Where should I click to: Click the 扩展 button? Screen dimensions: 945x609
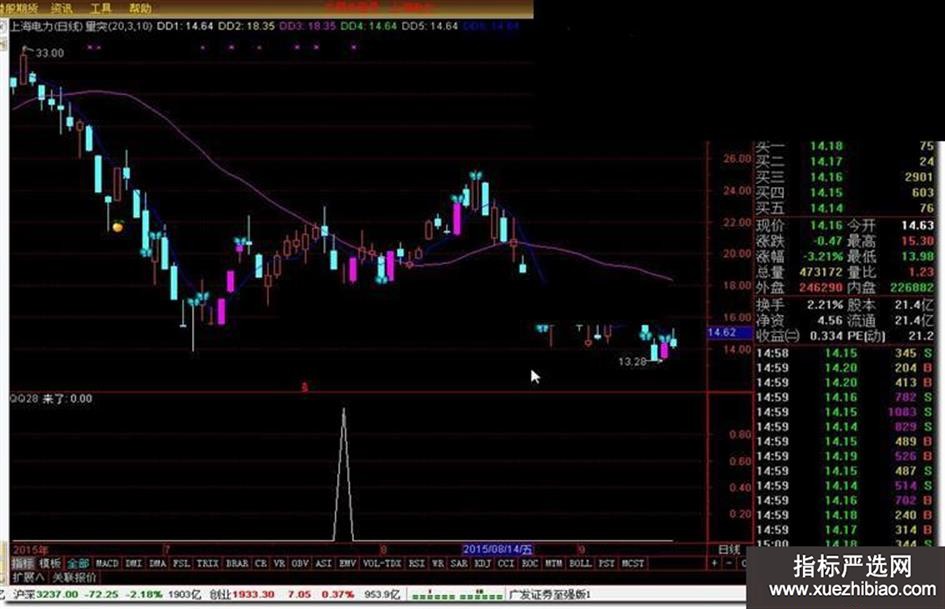click(x=28, y=578)
